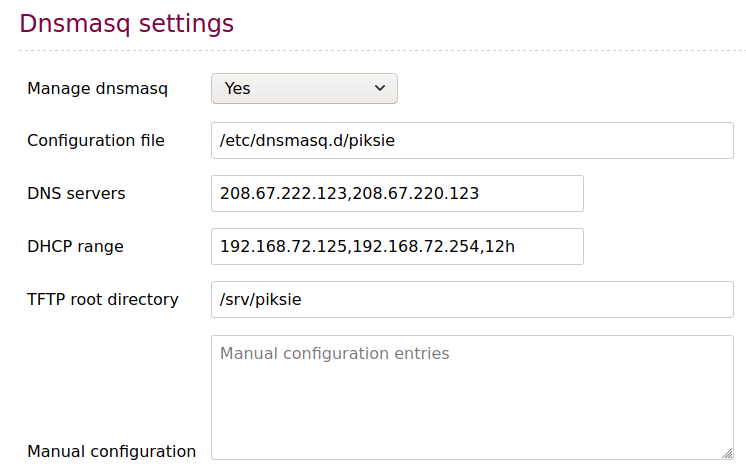Click the Configuration file label
Image resolution: width=746 pixels, height=473 pixels.
pos(96,141)
